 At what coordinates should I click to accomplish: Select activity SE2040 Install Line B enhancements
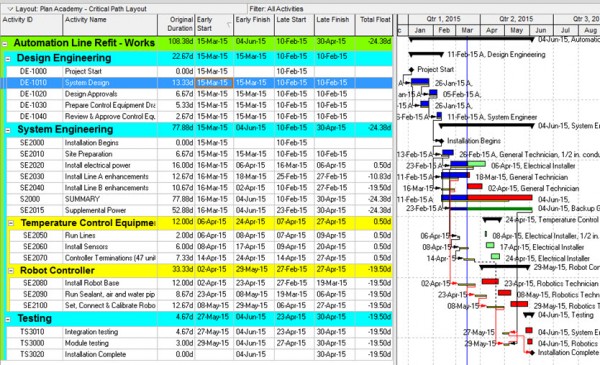[x=197, y=188]
